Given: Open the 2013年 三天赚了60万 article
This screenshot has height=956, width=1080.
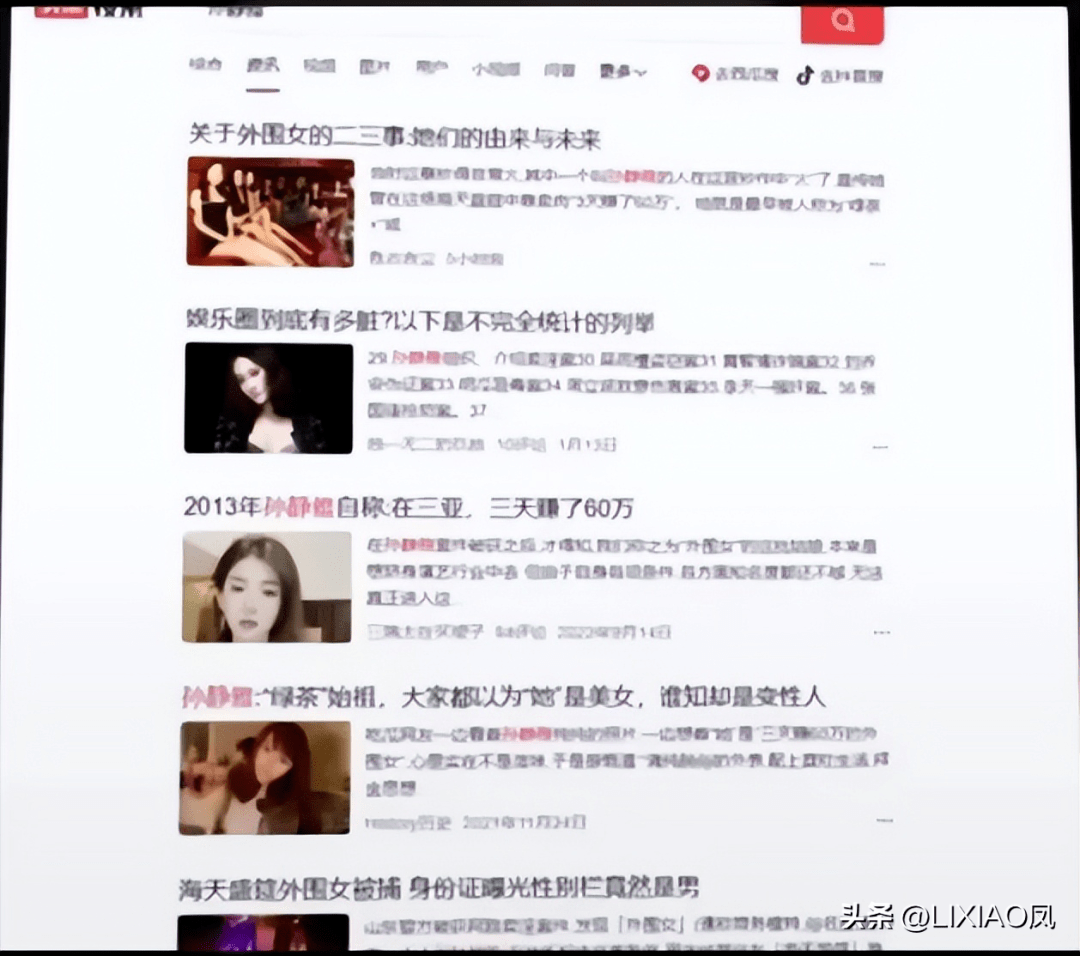Looking at the screenshot, I should click(408, 508).
